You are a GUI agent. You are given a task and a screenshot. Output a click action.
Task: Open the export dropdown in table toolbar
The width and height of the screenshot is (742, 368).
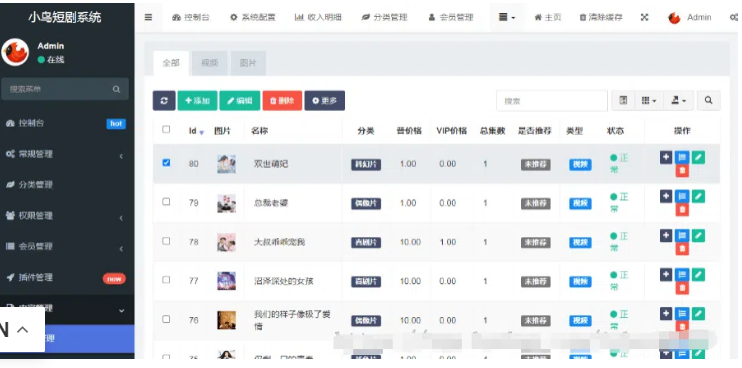click(x=679, y=101)
